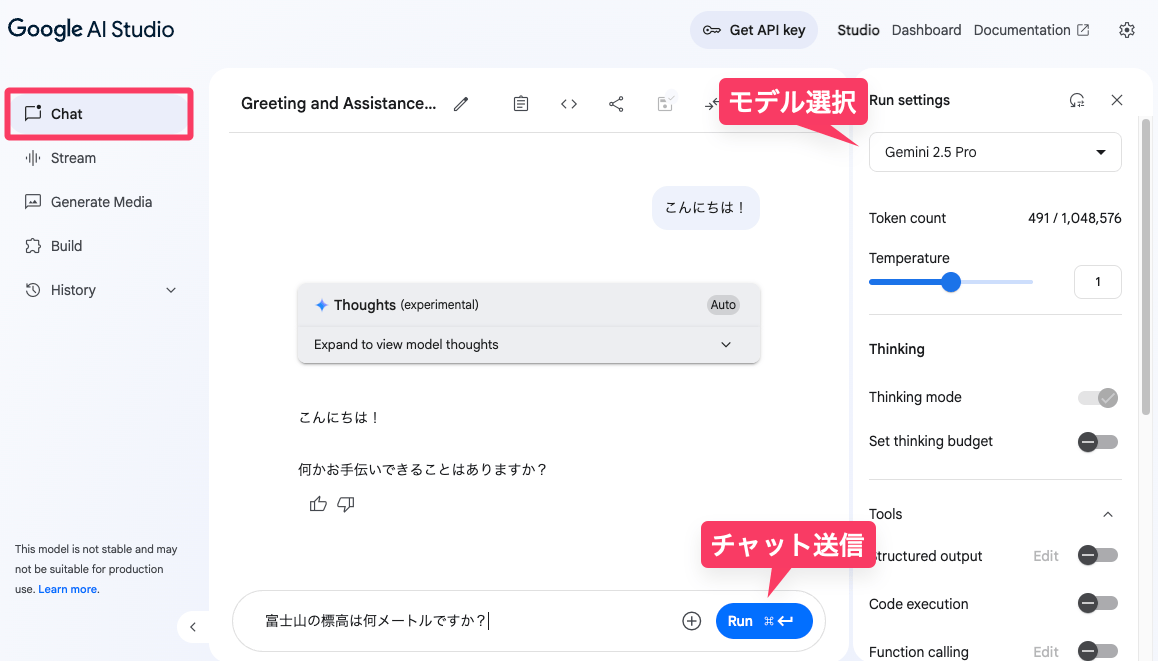Toggle the Set thinking budget switch

point(1097,442)
